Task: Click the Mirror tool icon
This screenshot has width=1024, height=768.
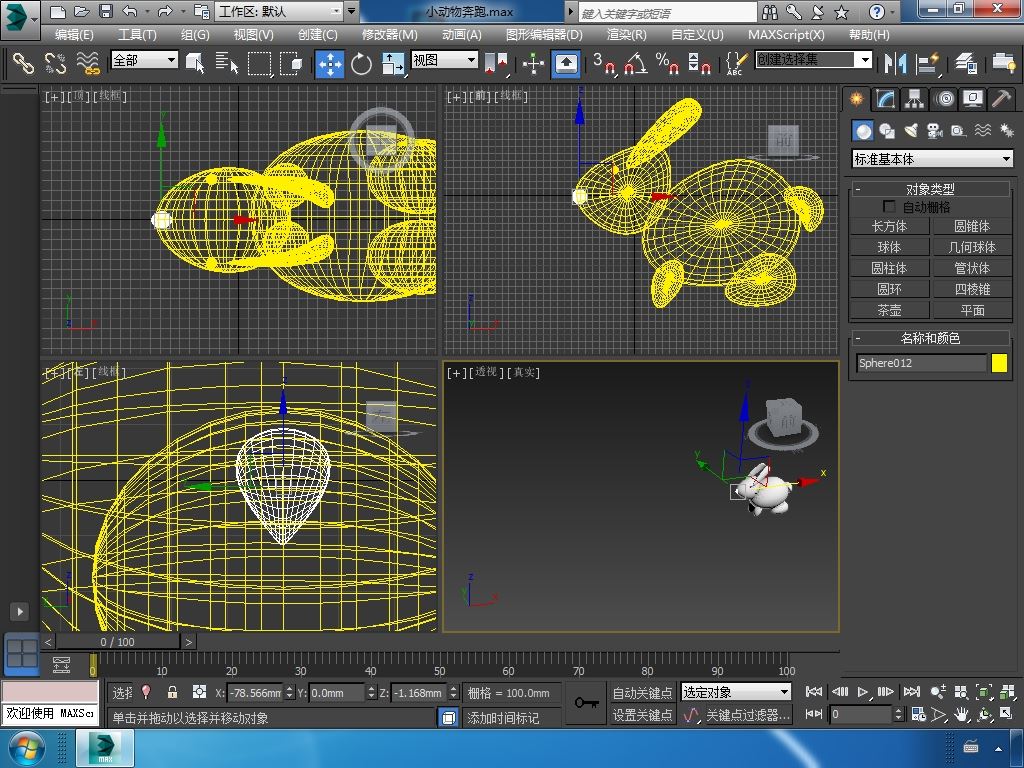Action: (x=895, y=63)
